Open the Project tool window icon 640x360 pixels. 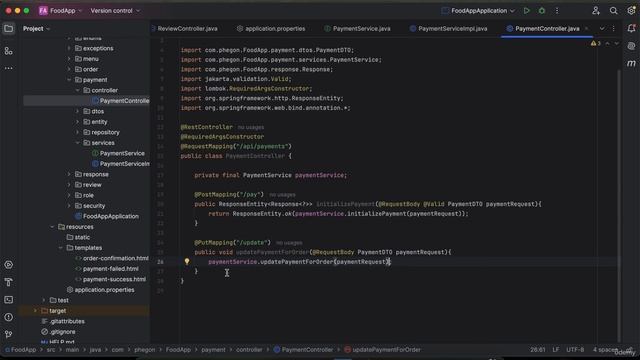[8, 29]
